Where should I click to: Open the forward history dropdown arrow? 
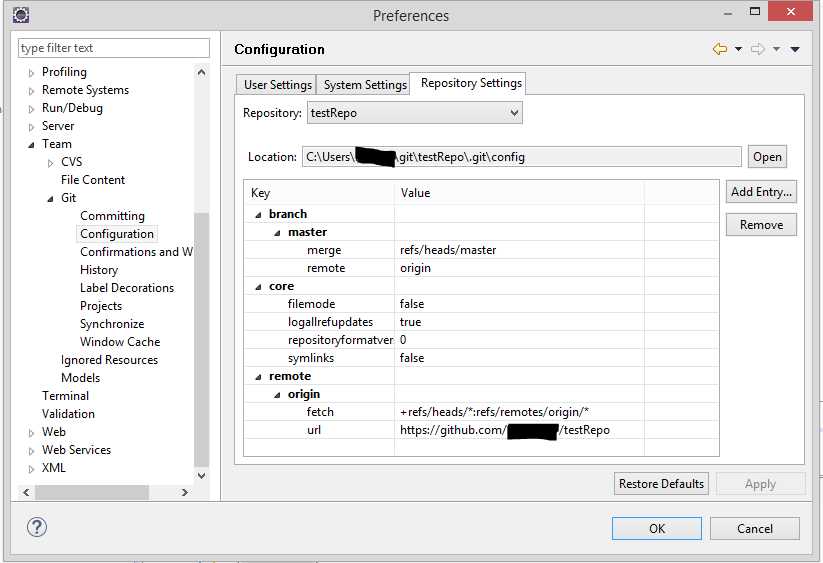tap(776, 49)
